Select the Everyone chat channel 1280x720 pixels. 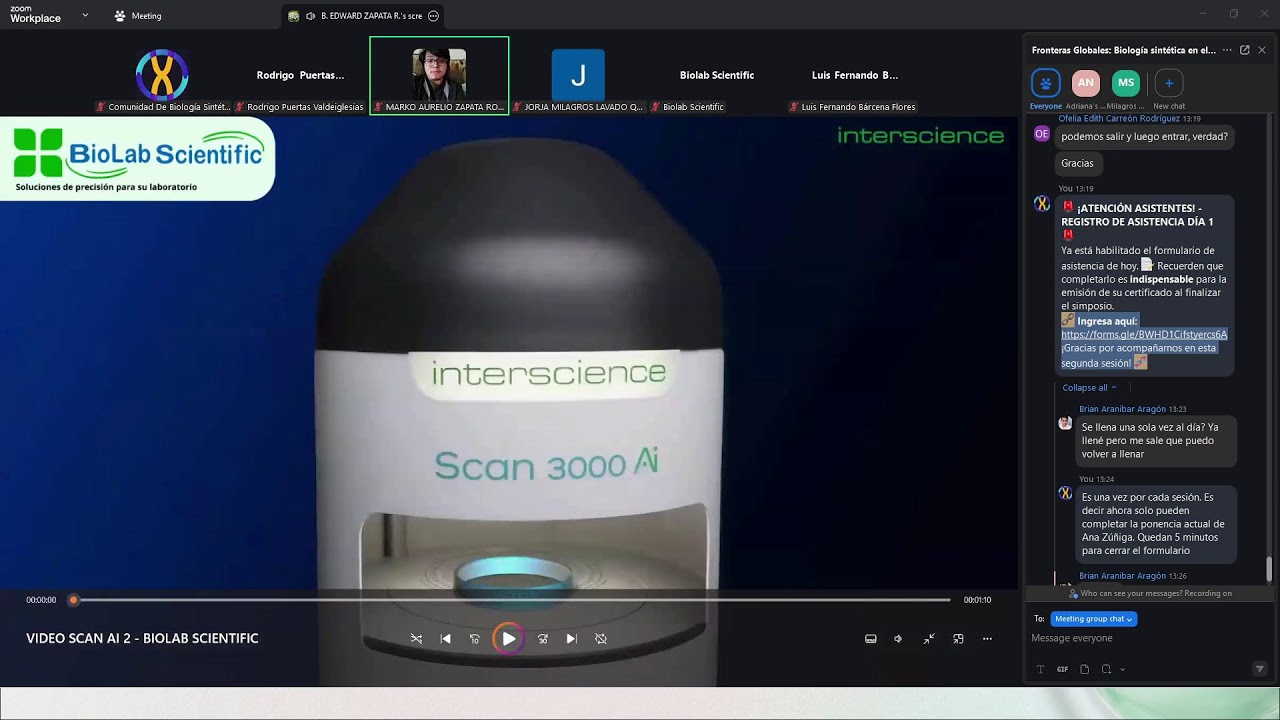point(1046,88)
